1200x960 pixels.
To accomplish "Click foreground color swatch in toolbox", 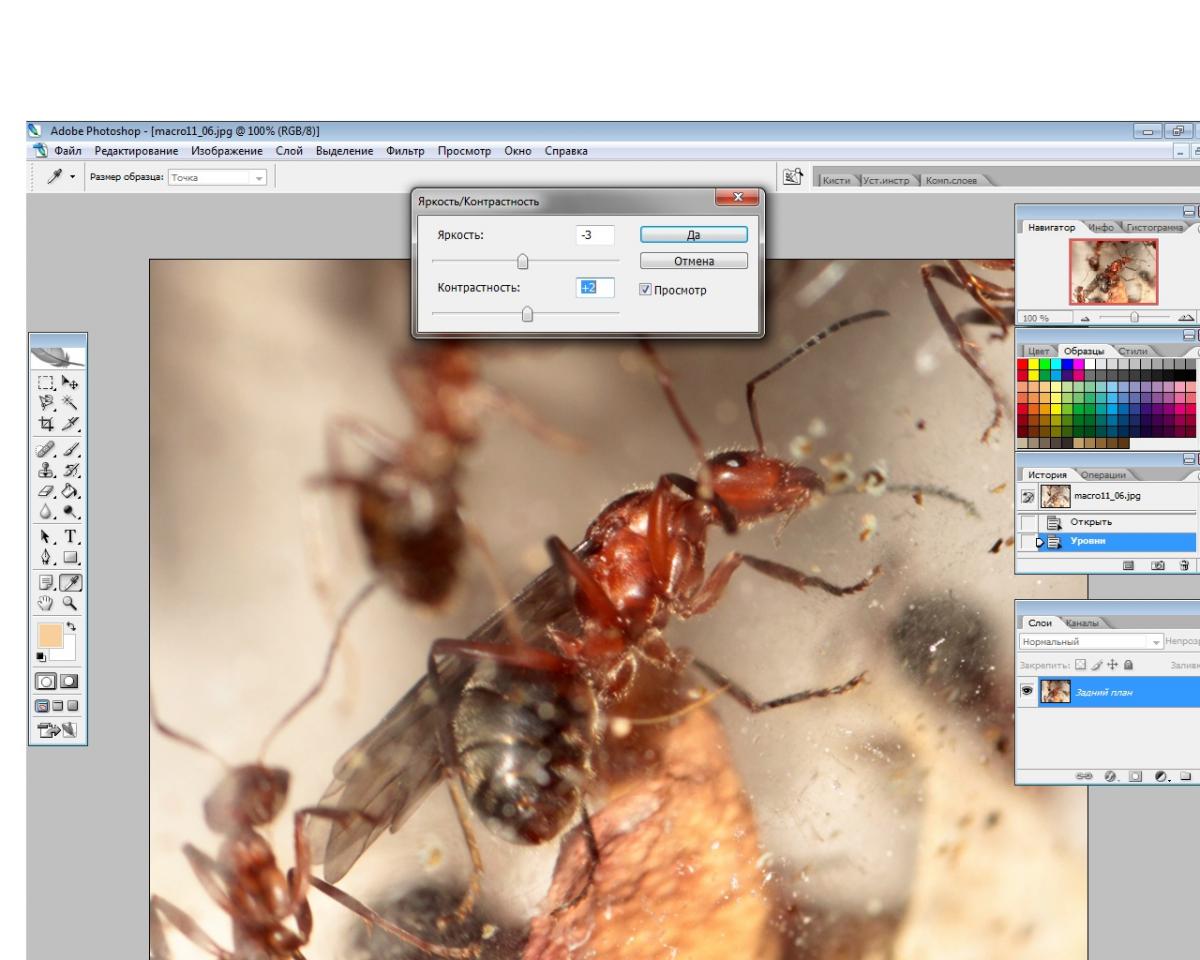I will (50, 636).
